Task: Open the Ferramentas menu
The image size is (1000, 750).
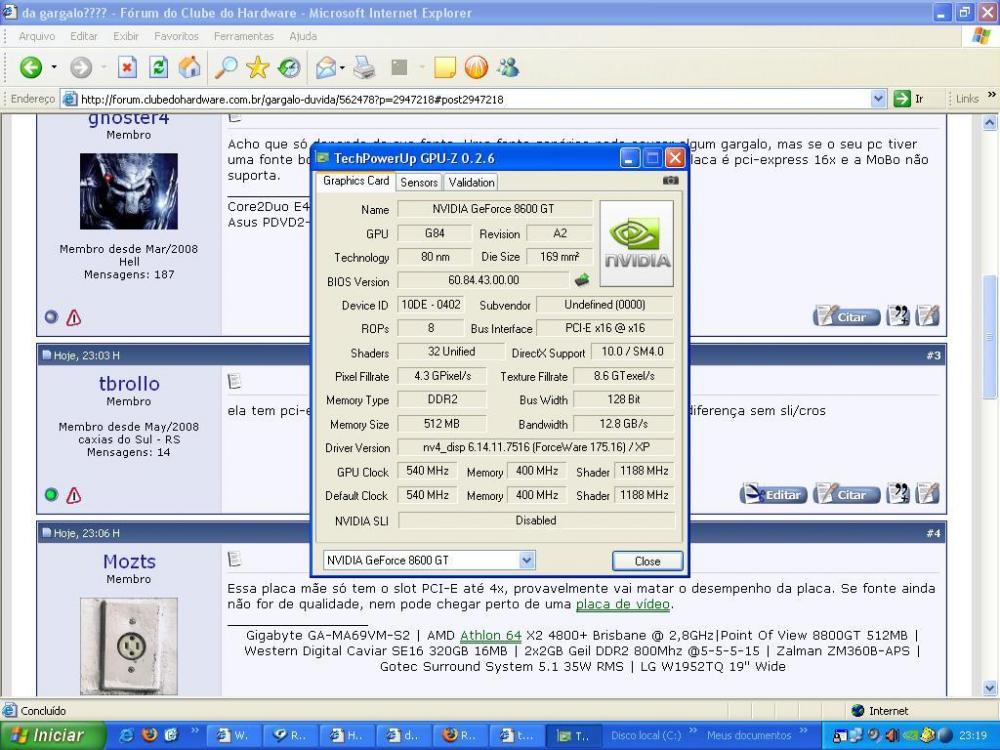Action: pos(243,36)
